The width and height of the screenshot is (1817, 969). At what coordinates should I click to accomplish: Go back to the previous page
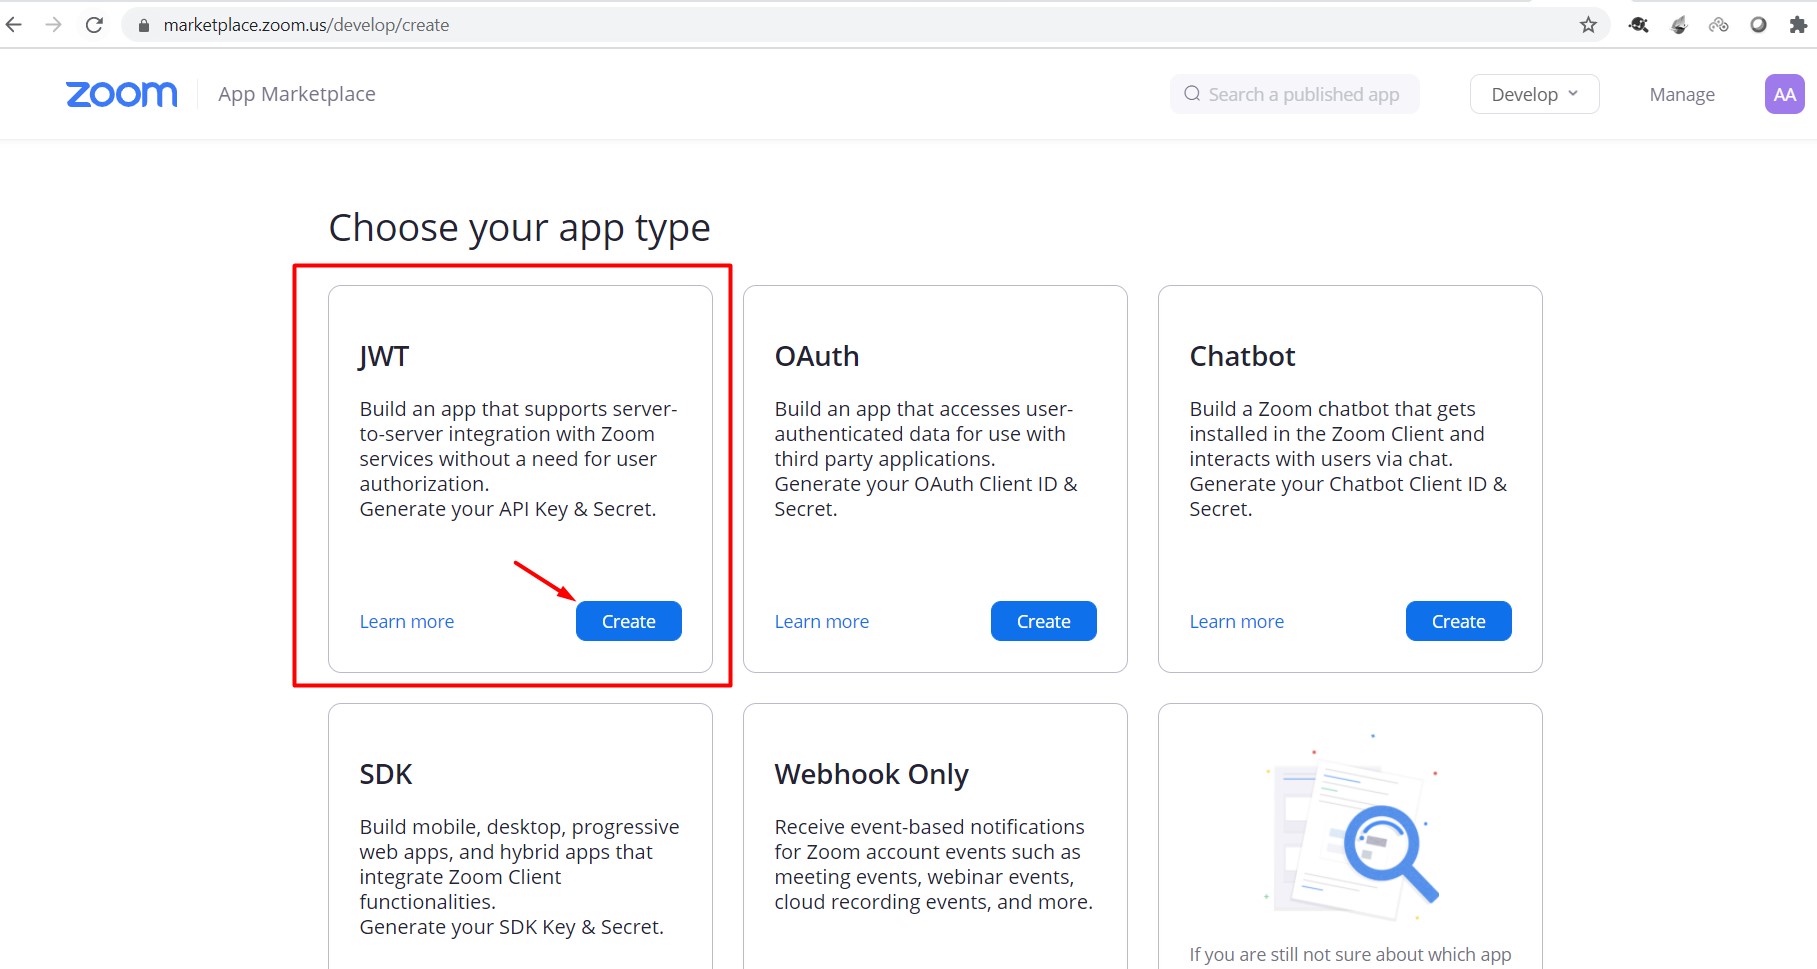(14, 25)
